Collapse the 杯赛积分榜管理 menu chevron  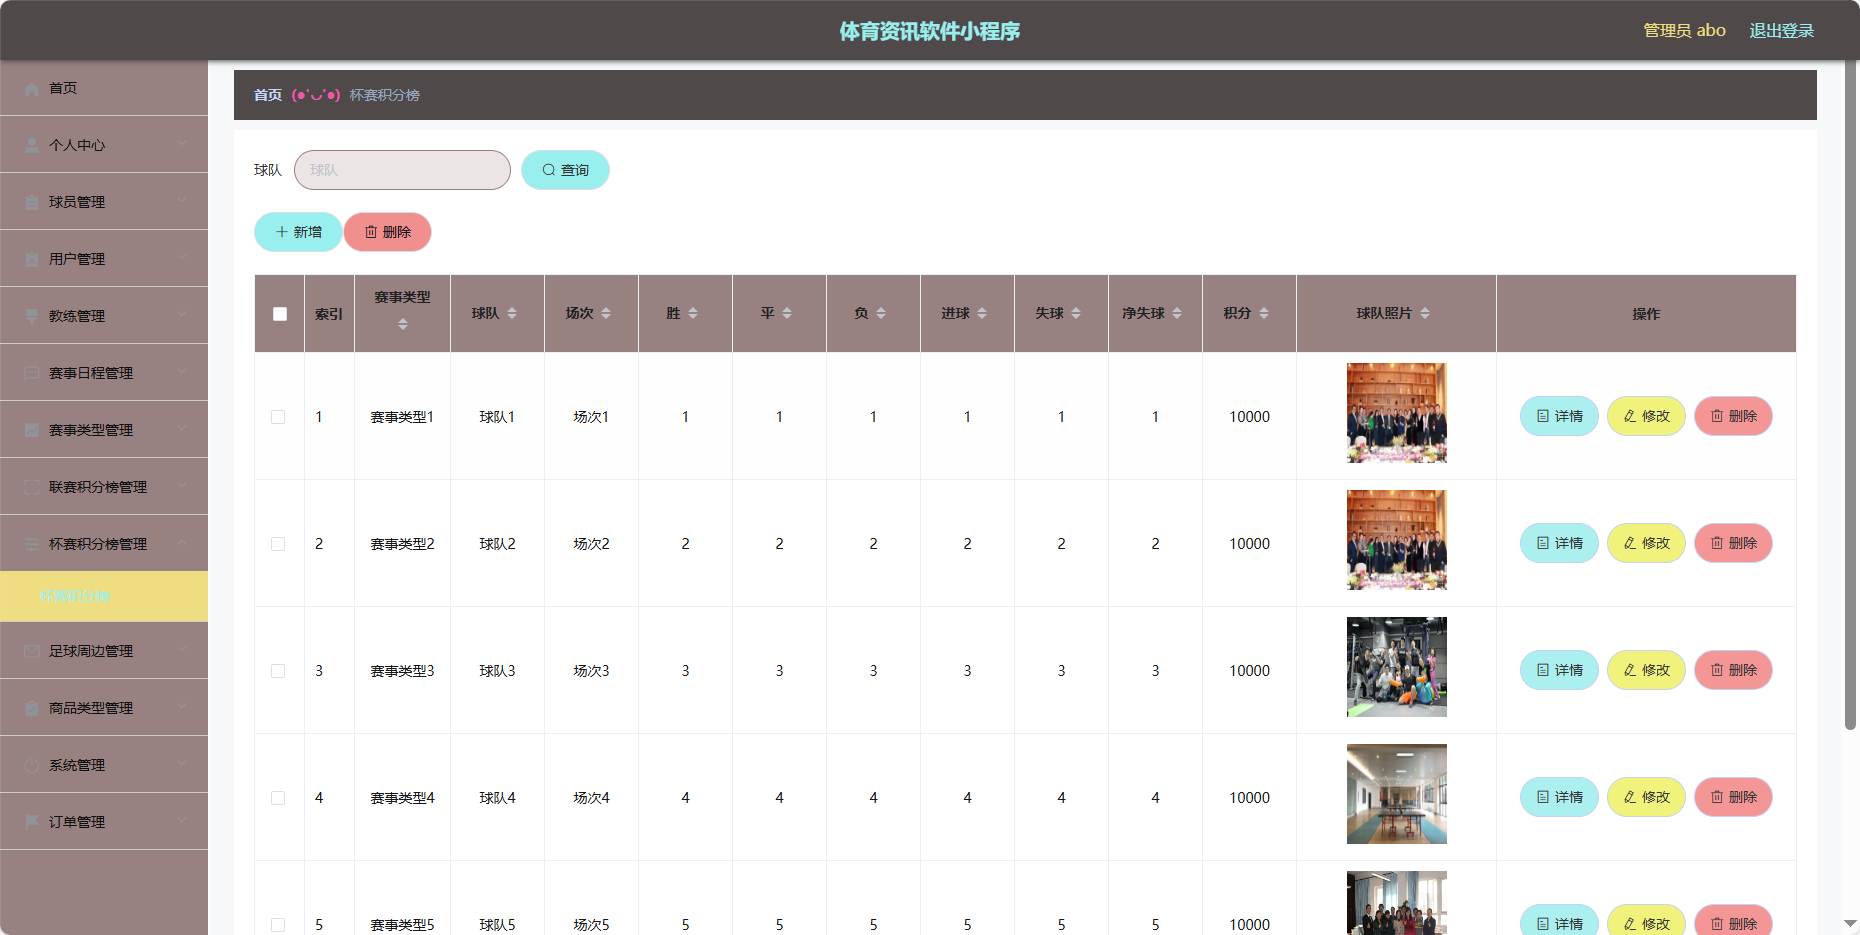pyautogui.click(x=182, y=543)
